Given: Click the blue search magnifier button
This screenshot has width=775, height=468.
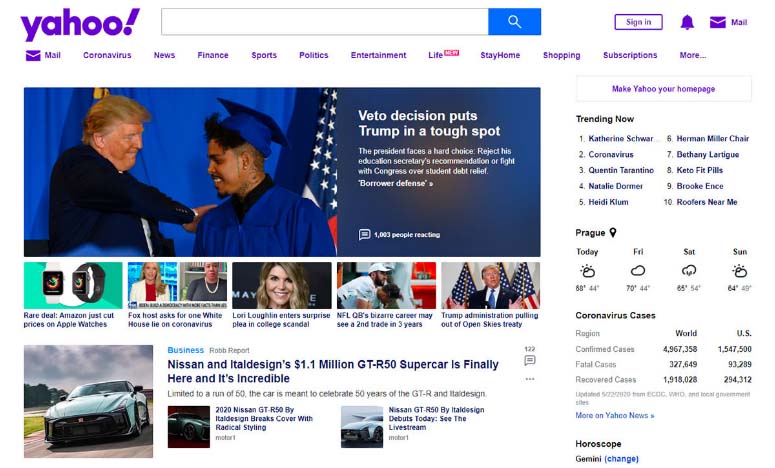Looking at the screenshot, I should (x=514, y=22).
